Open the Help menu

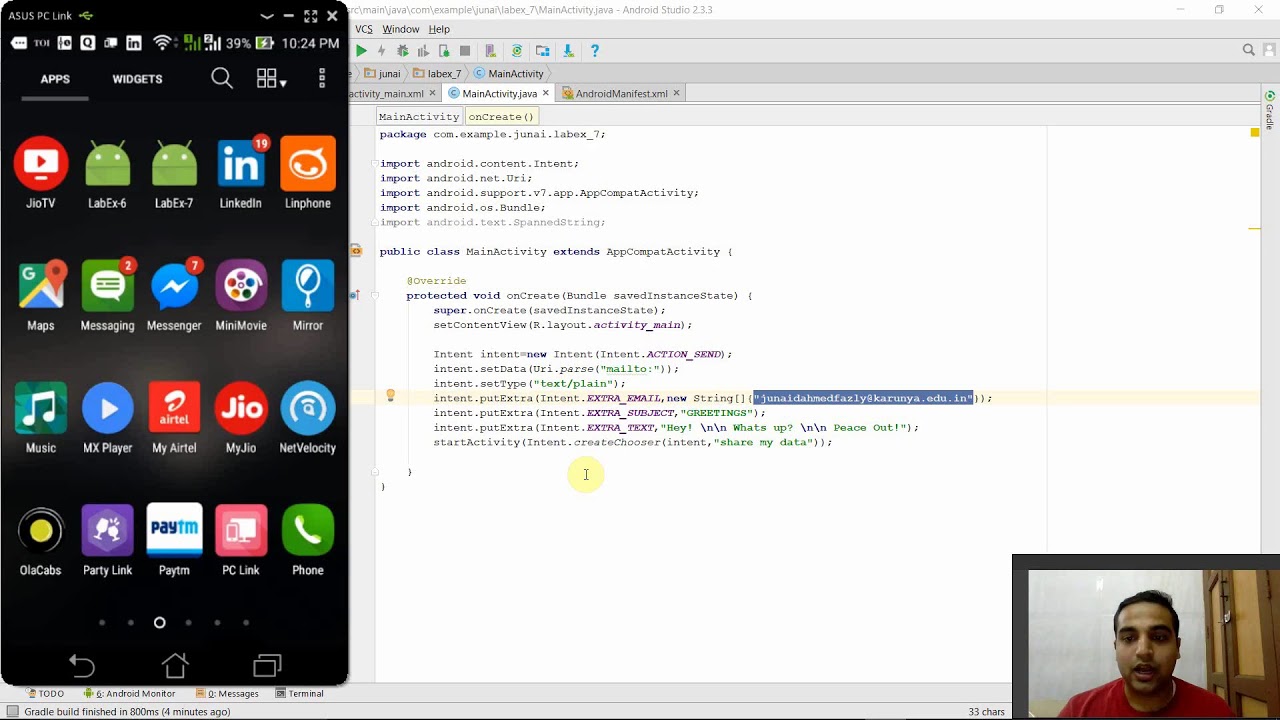click(439, 29)
